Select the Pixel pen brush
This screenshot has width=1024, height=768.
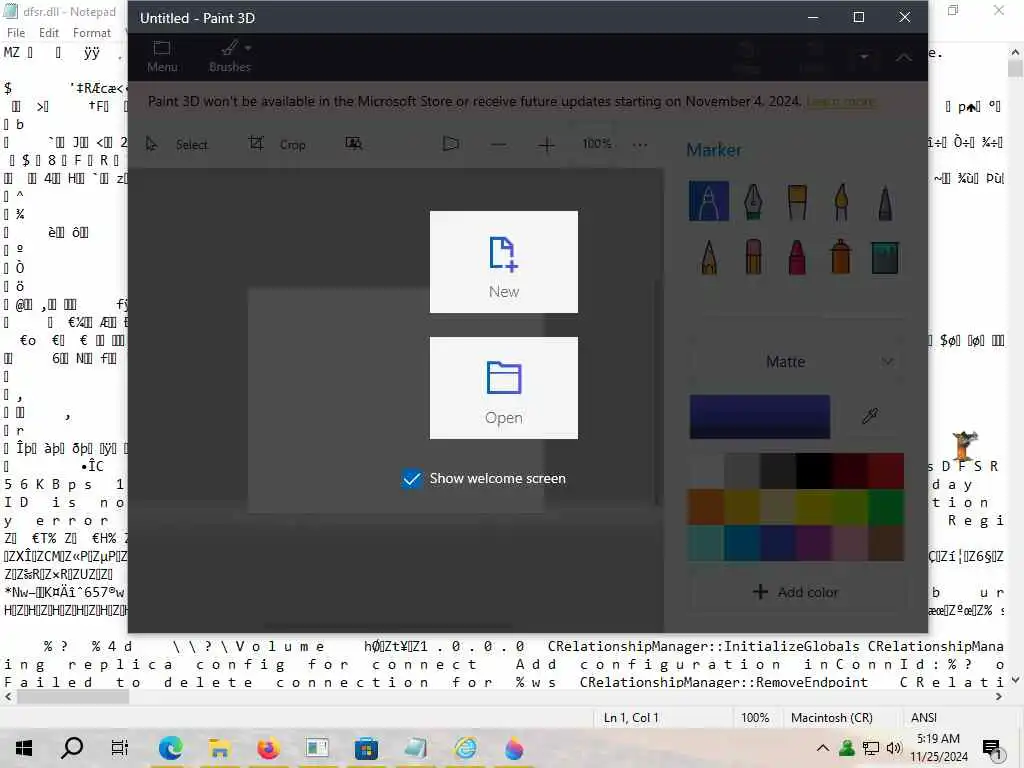[885, 201]
